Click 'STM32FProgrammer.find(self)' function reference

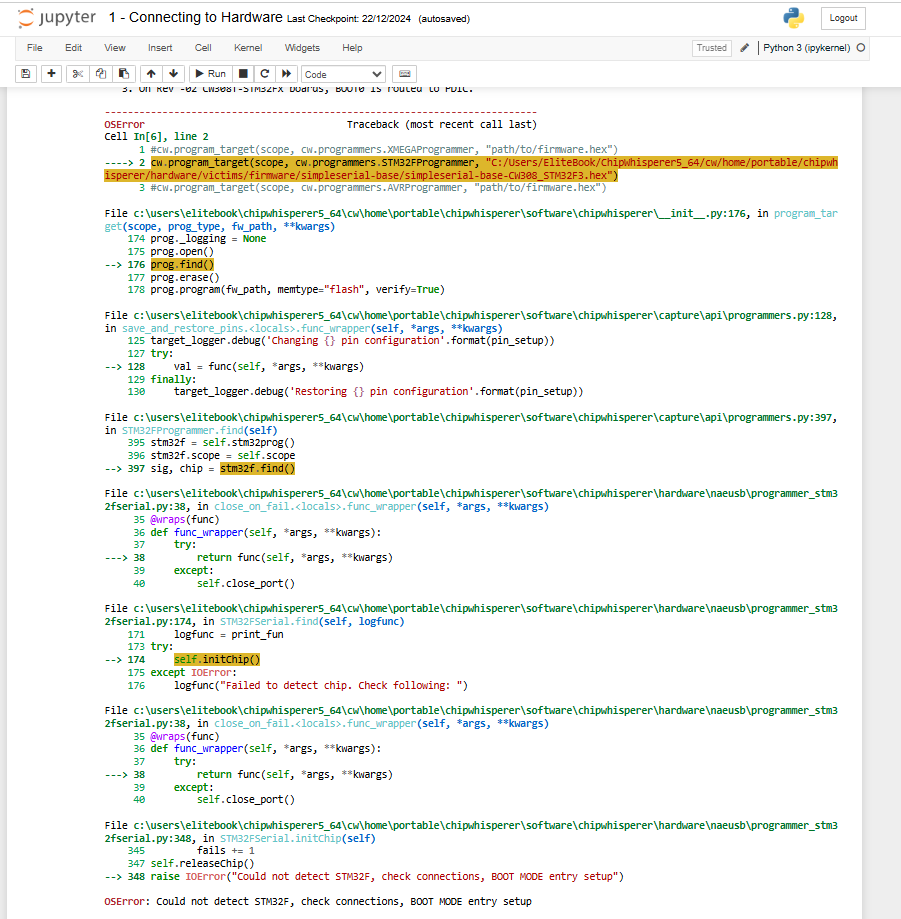[199, 430]
